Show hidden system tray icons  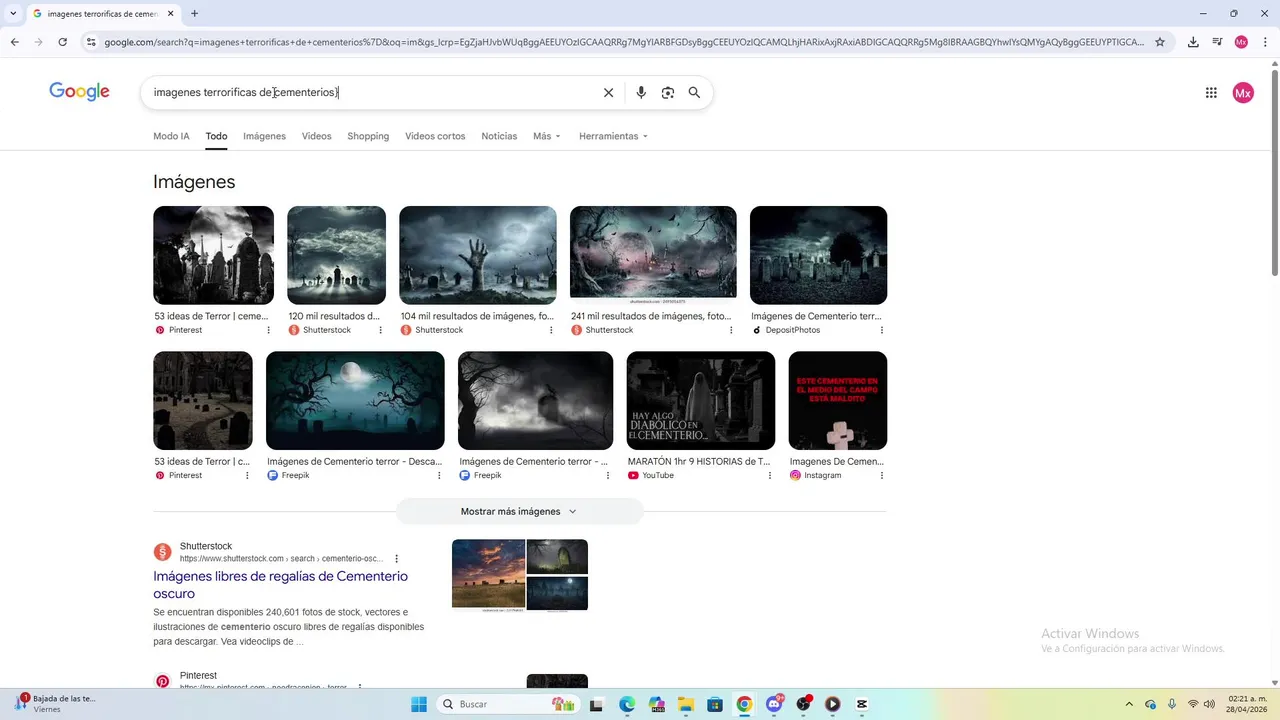pos(1129,704)
